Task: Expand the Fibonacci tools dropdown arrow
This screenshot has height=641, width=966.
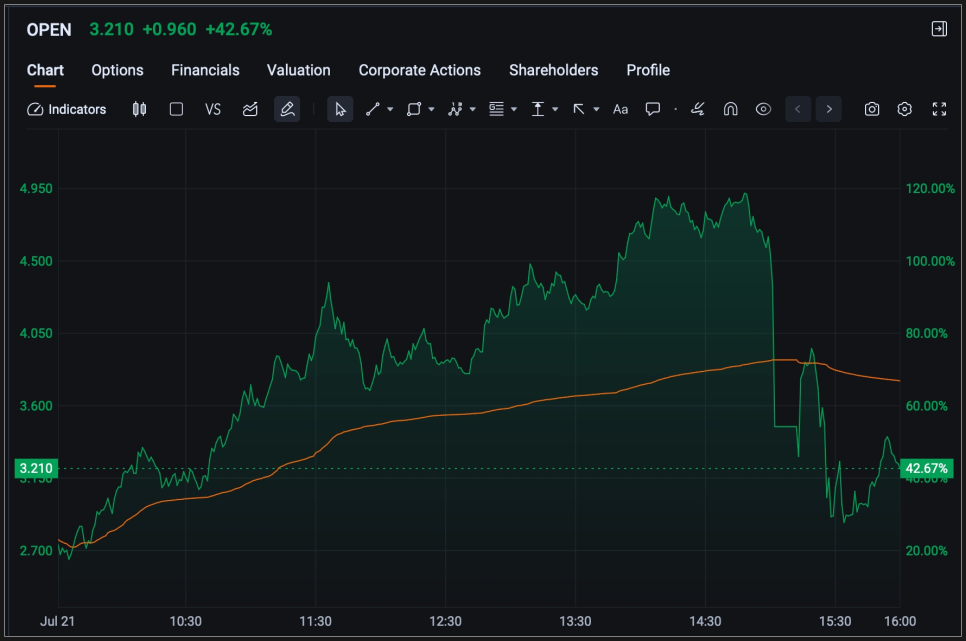Action: [x=514, y=109]
